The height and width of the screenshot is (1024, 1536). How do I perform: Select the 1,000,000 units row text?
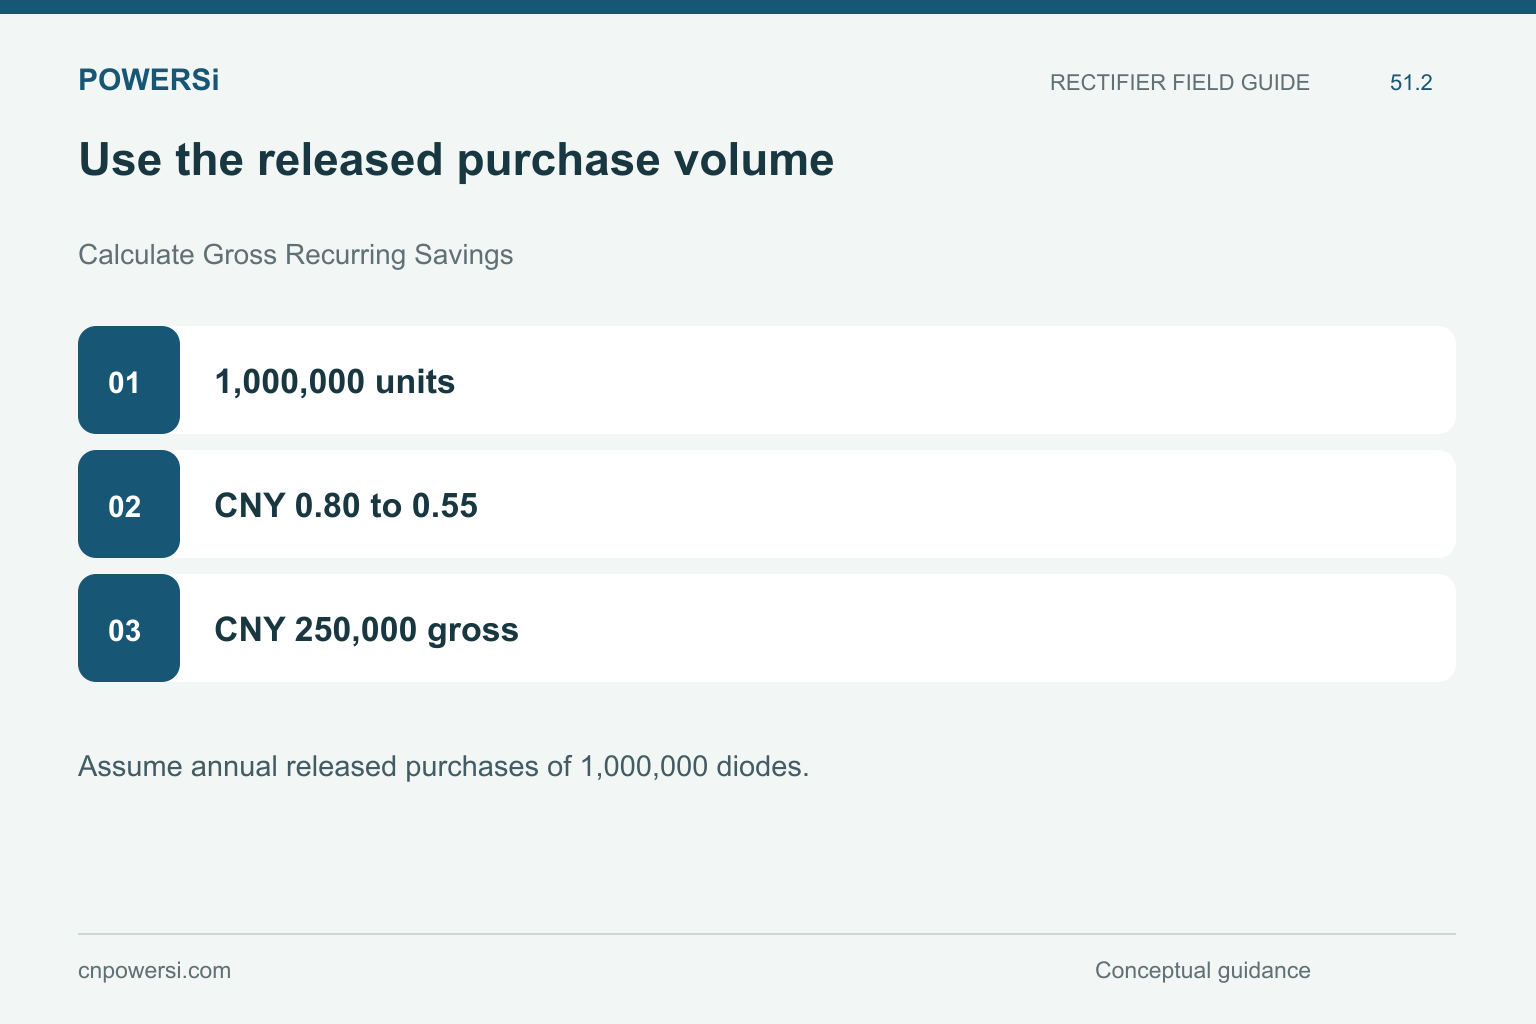point(335,382)
